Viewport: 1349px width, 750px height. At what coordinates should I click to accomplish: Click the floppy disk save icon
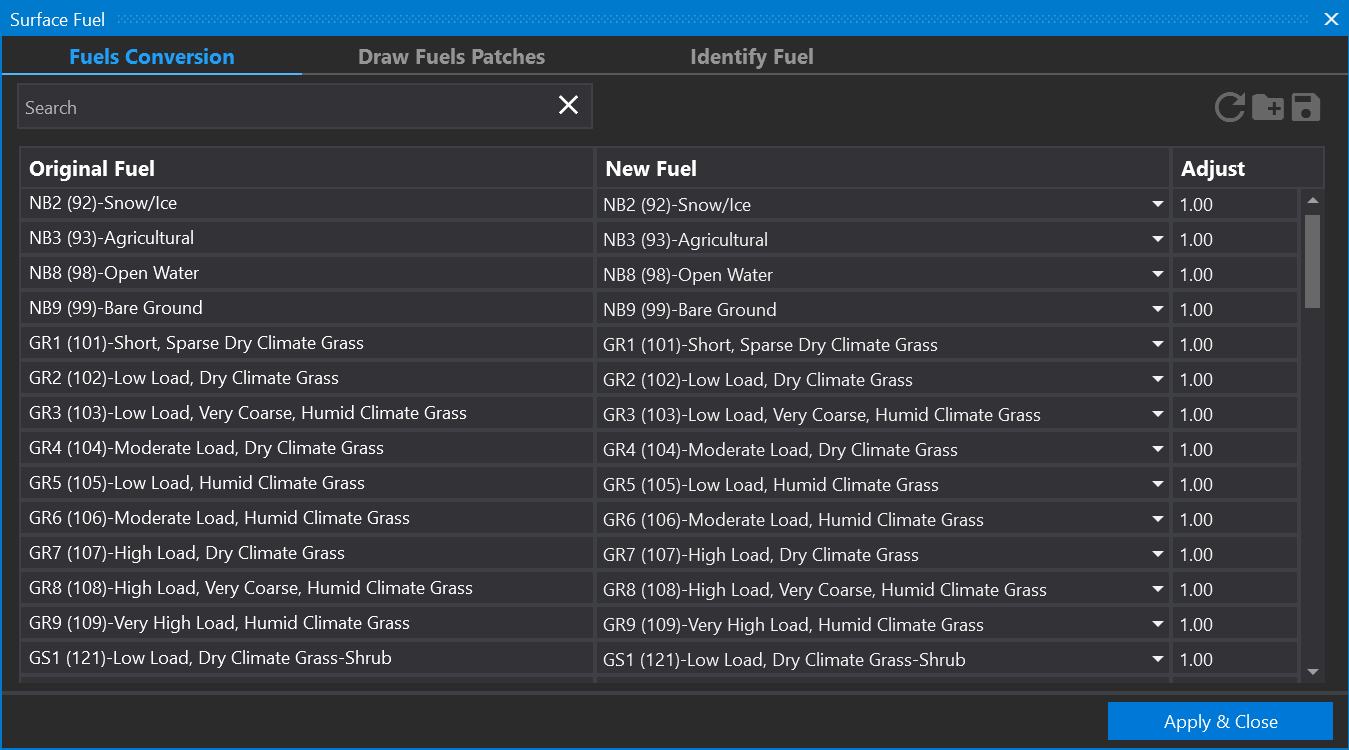[1306, 107]
